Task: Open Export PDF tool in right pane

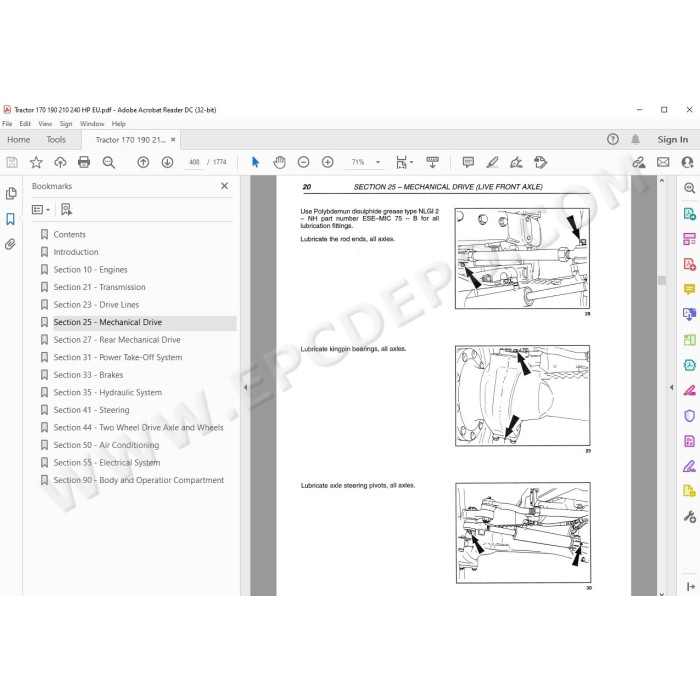Action: (689, 213)
